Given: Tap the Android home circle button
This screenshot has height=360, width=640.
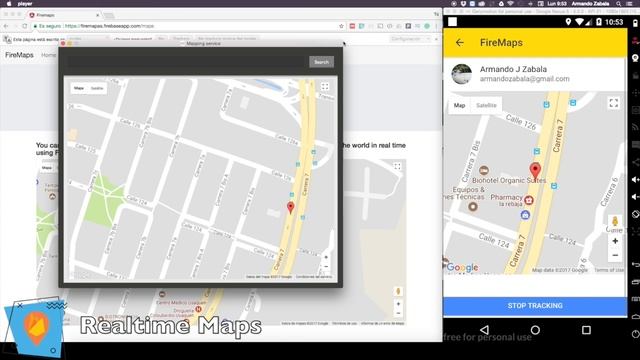Looking at the screenshot, I should [x=535, y=330].
